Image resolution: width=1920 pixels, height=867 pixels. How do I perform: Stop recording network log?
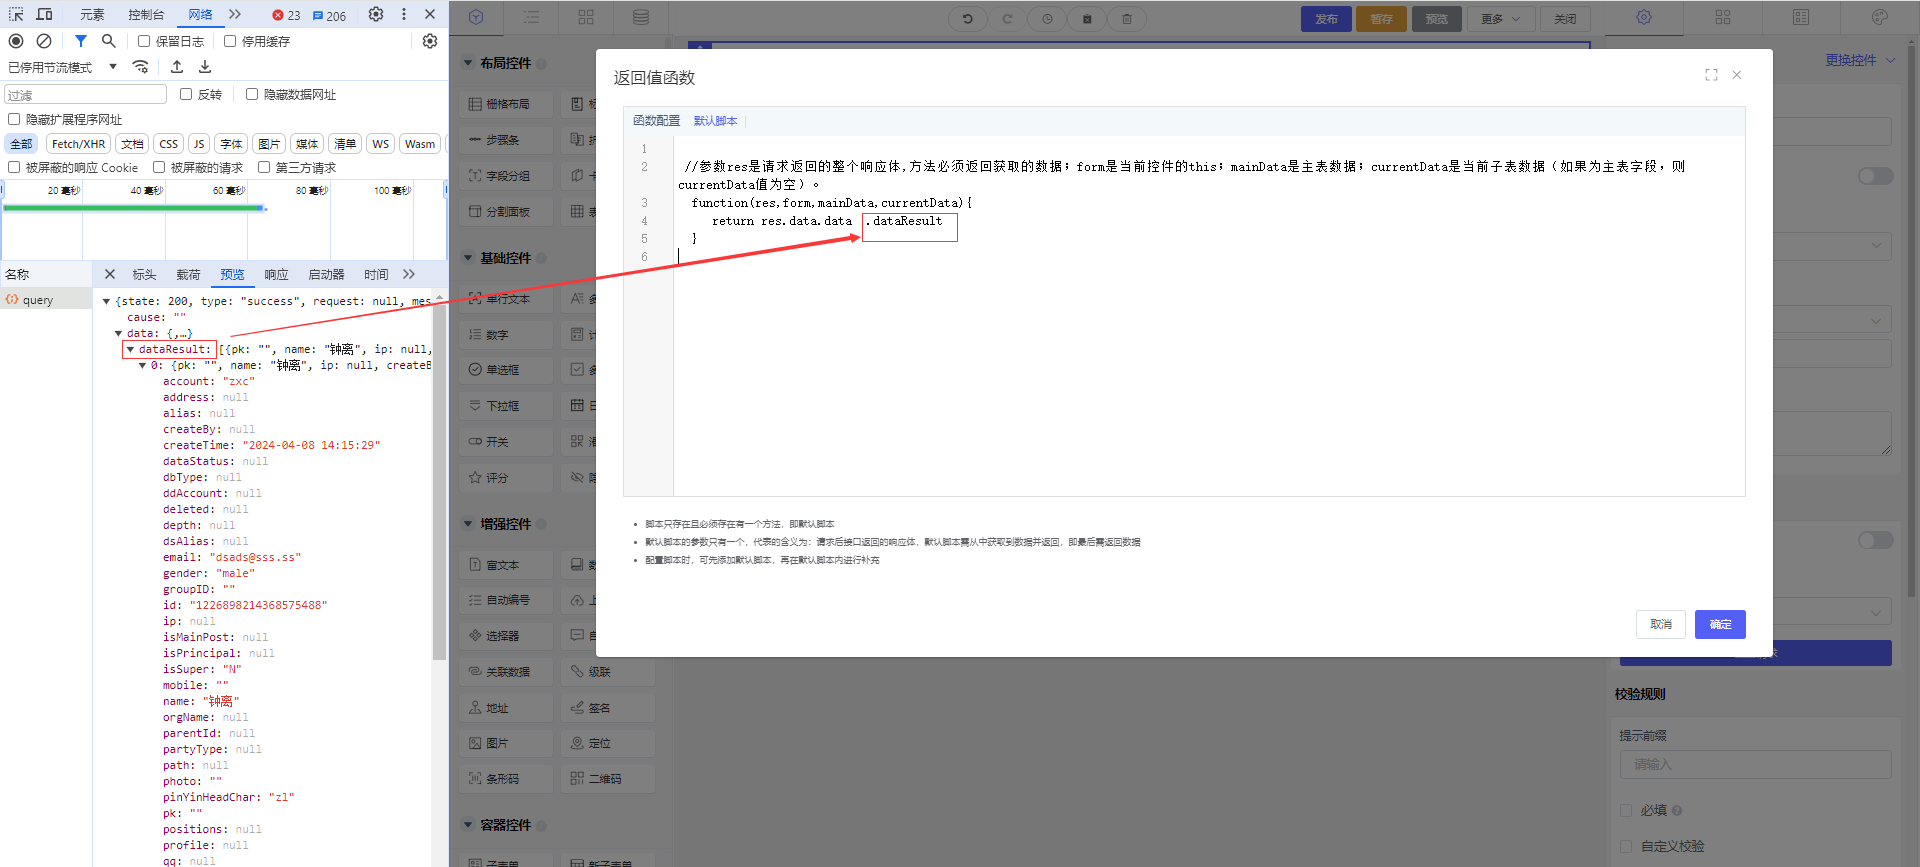16,41
